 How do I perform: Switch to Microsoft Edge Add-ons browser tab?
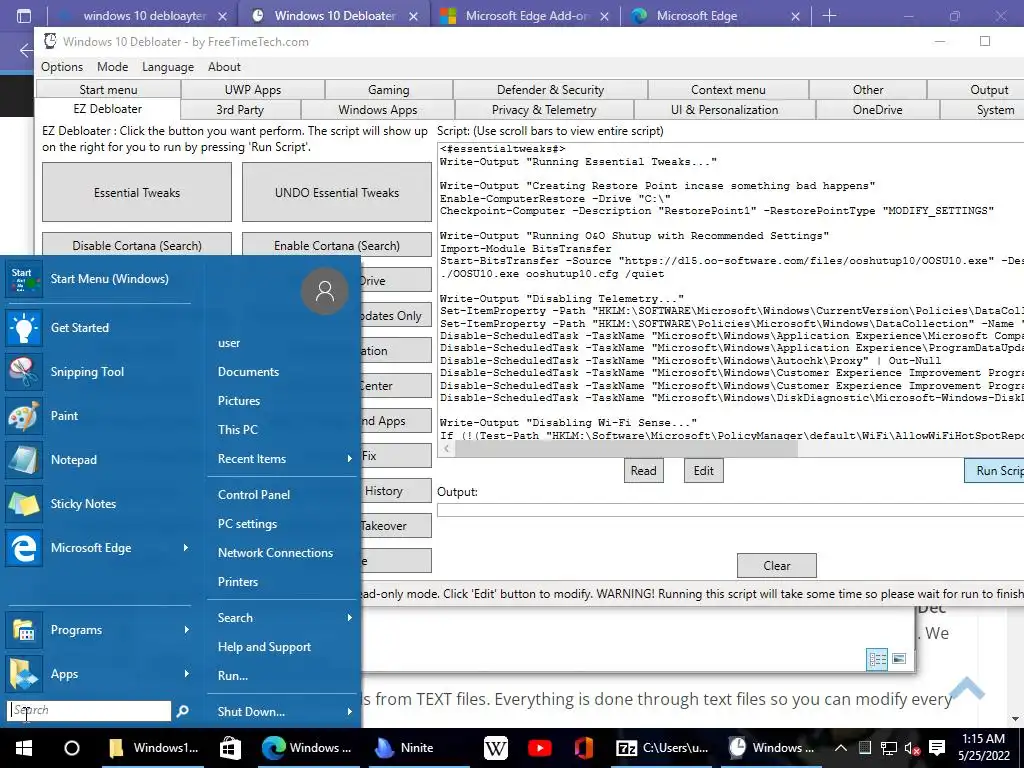526,16
